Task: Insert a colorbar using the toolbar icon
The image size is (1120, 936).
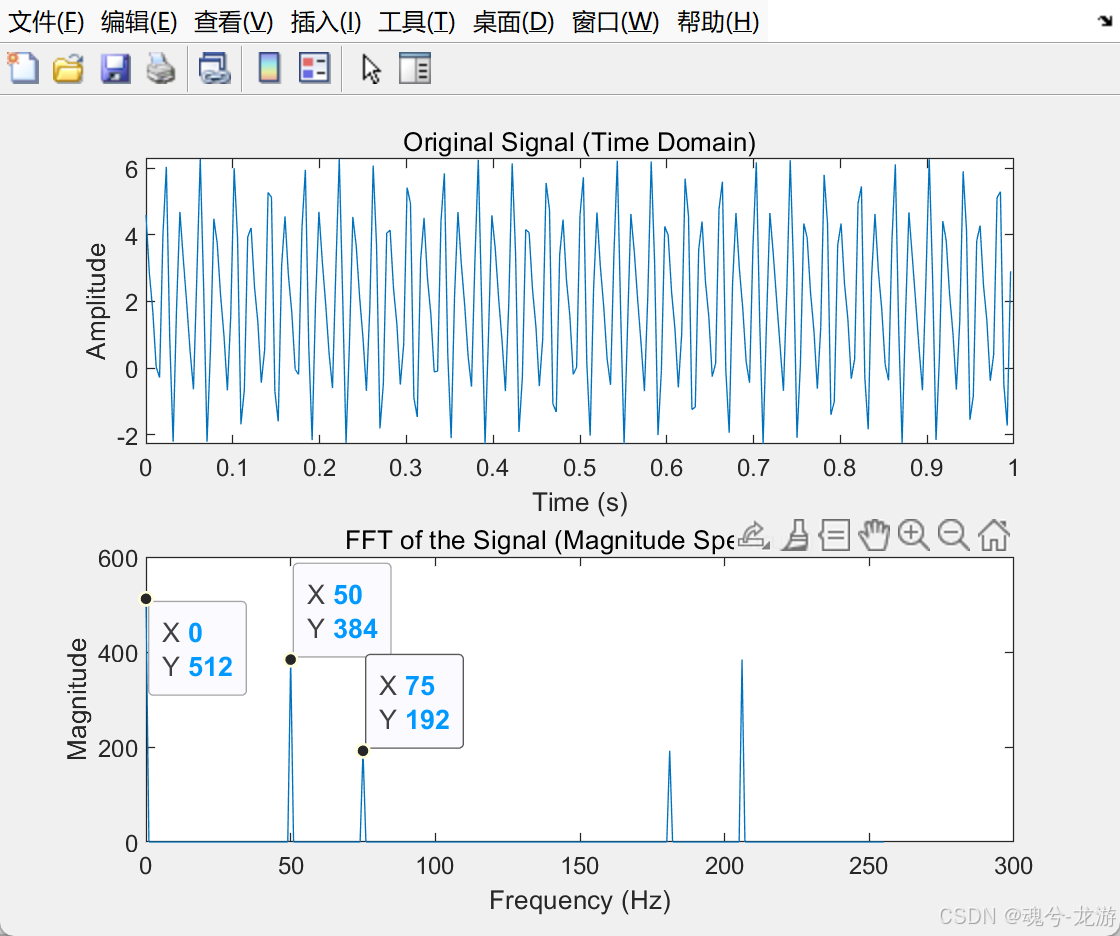Action: tap(269, 69)
